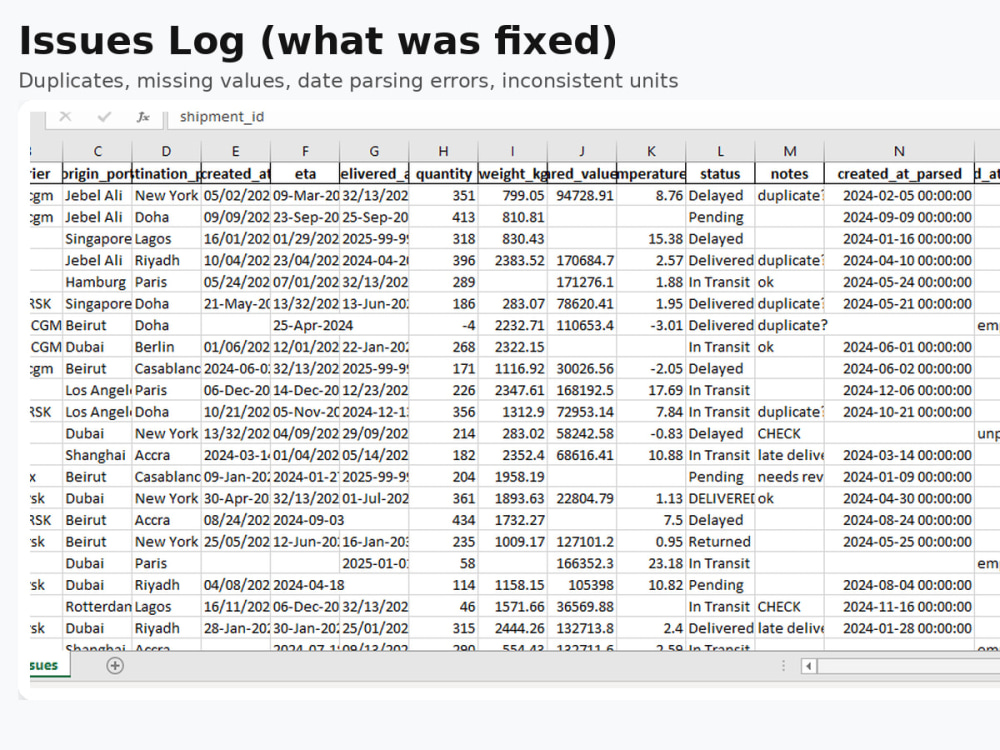Click the 'quantity' header cell
1000x750 pixels.
[x=443, y=173]
